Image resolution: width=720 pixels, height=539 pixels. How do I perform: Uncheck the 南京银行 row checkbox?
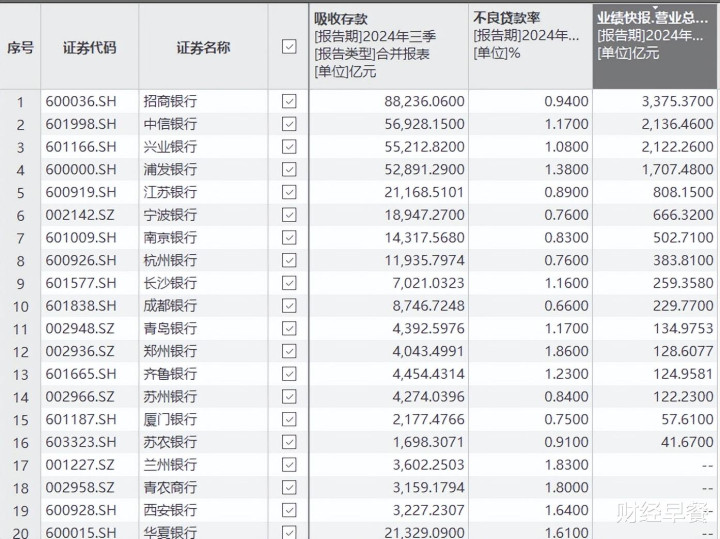tap(289, 237)
